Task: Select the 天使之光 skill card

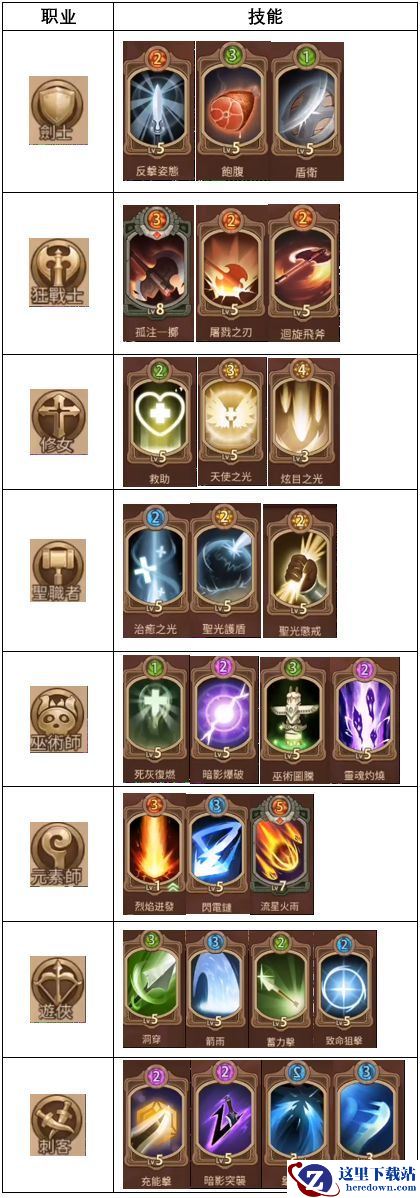Action: click(x=231, y=422)
